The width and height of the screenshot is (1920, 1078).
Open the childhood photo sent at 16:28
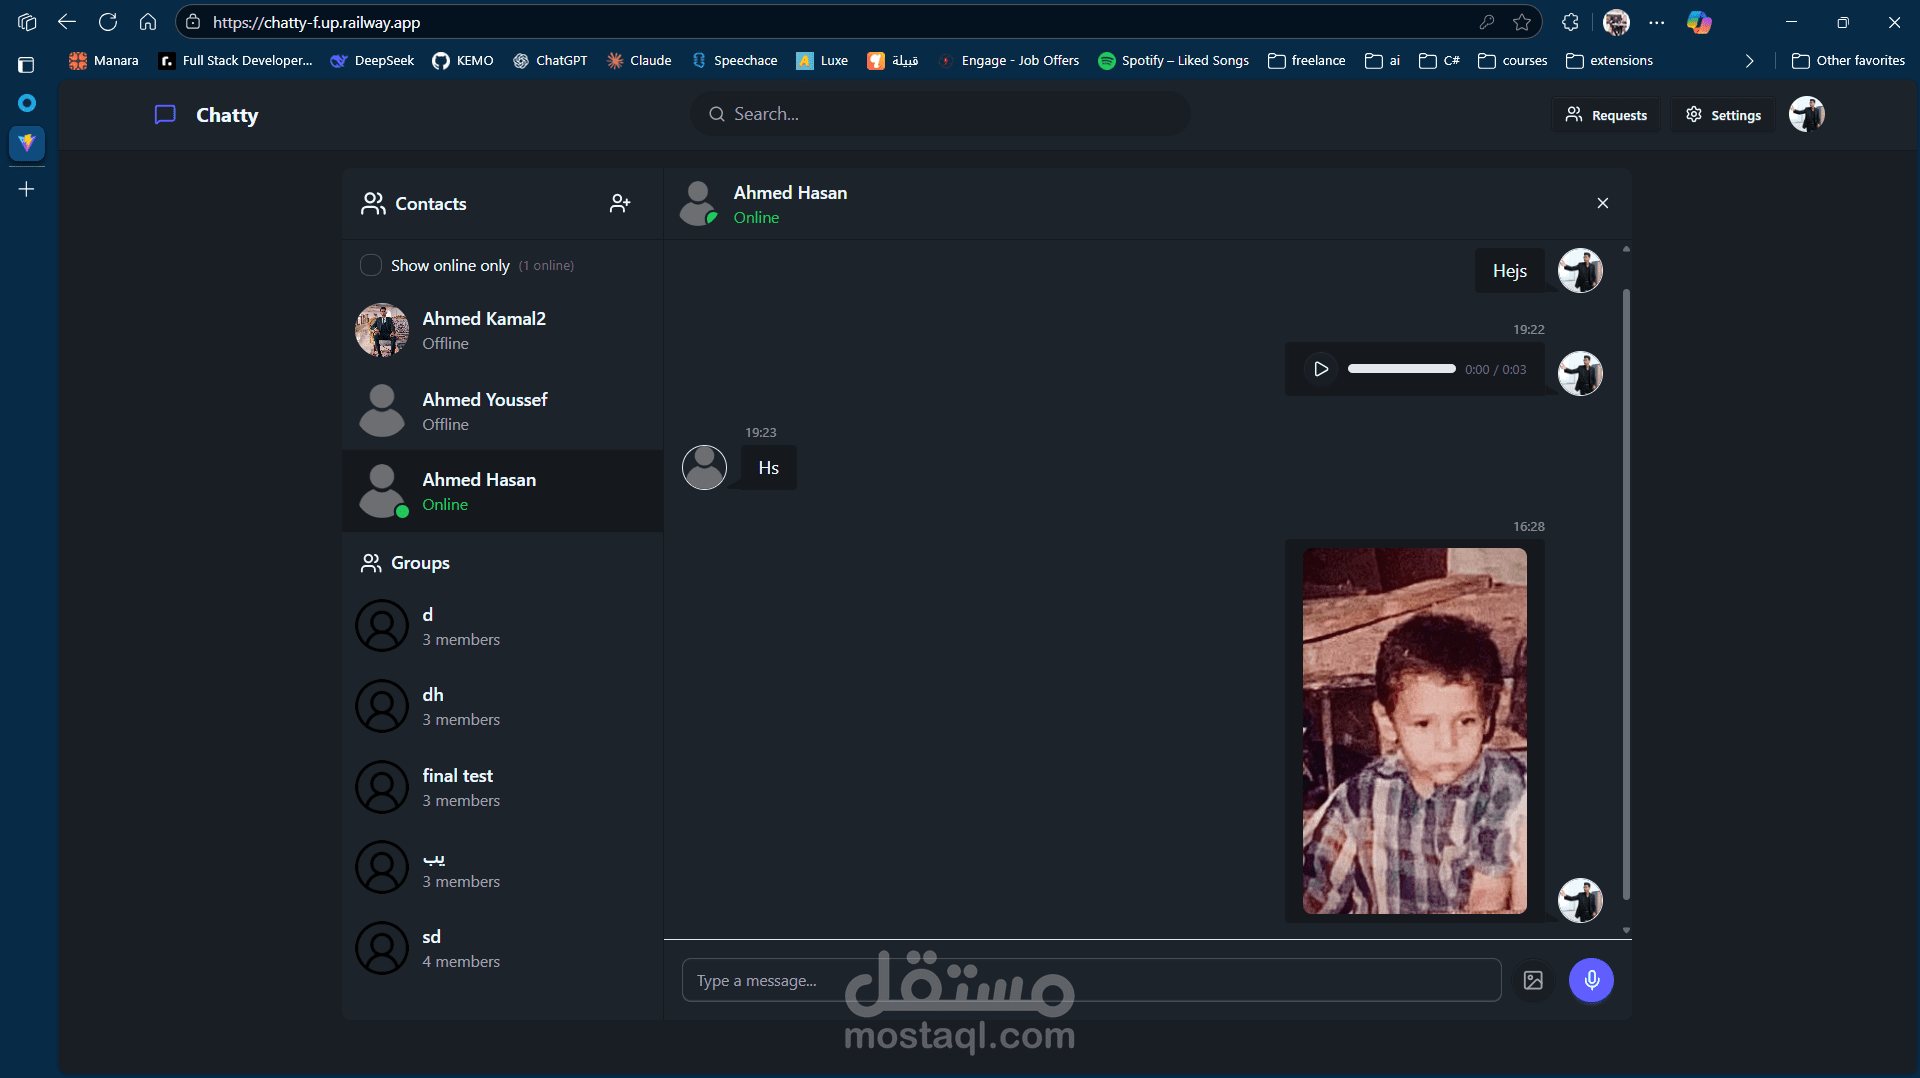pos(1413,730)
